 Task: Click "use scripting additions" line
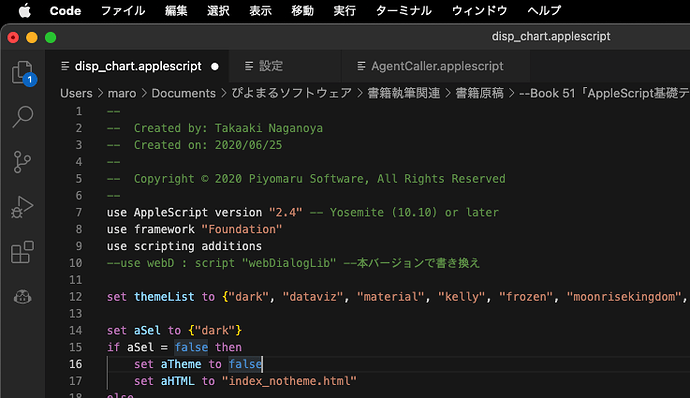coord(184,246)
